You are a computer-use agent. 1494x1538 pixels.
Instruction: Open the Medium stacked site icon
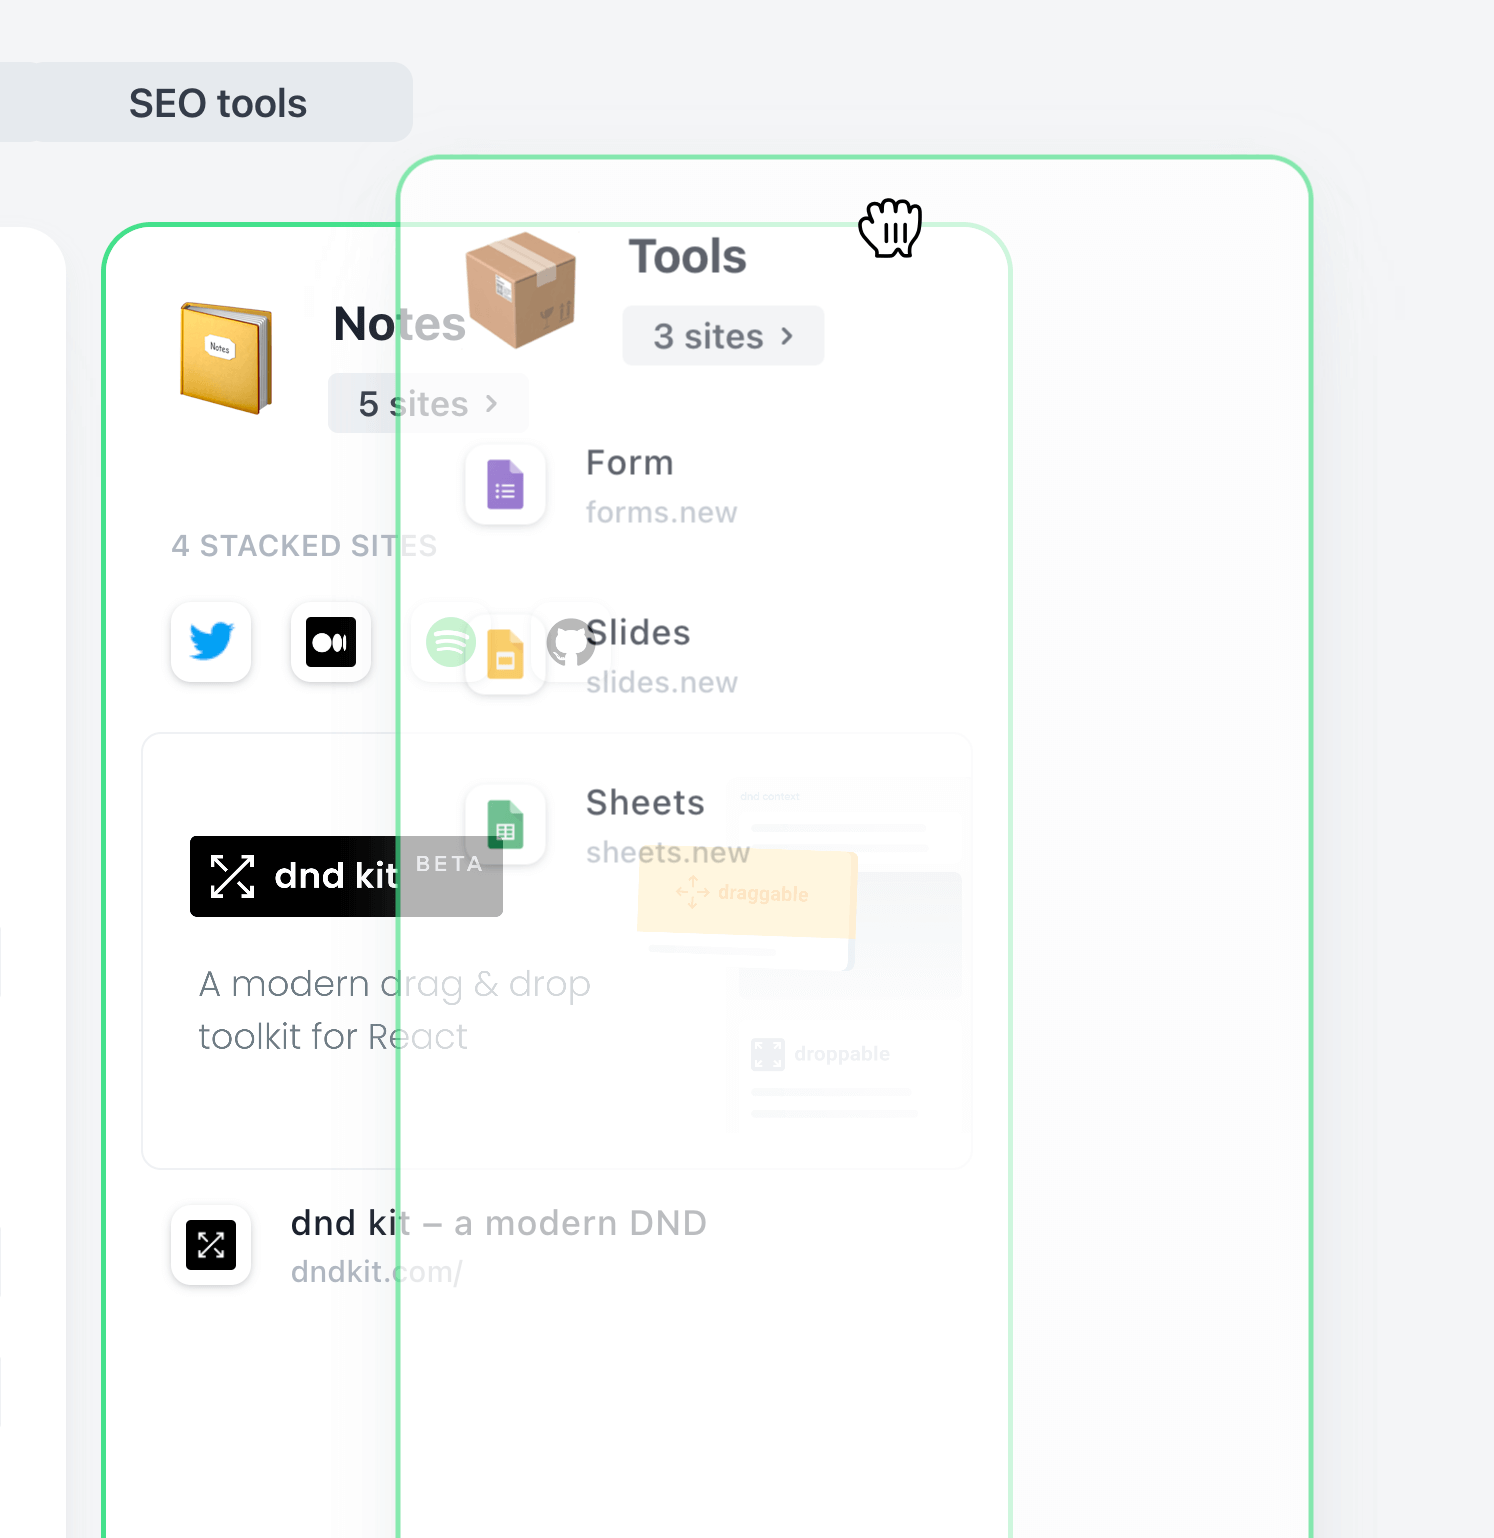pos(331,642)
